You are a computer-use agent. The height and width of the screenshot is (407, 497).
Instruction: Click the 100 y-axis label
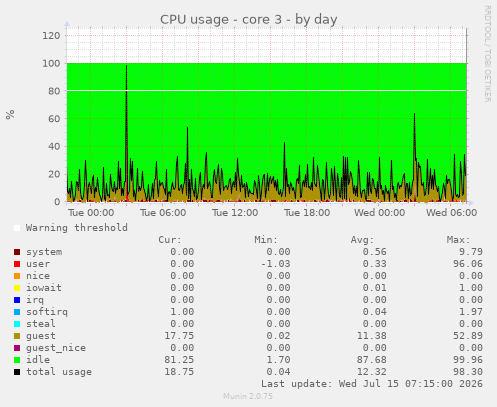pos(51,63)
